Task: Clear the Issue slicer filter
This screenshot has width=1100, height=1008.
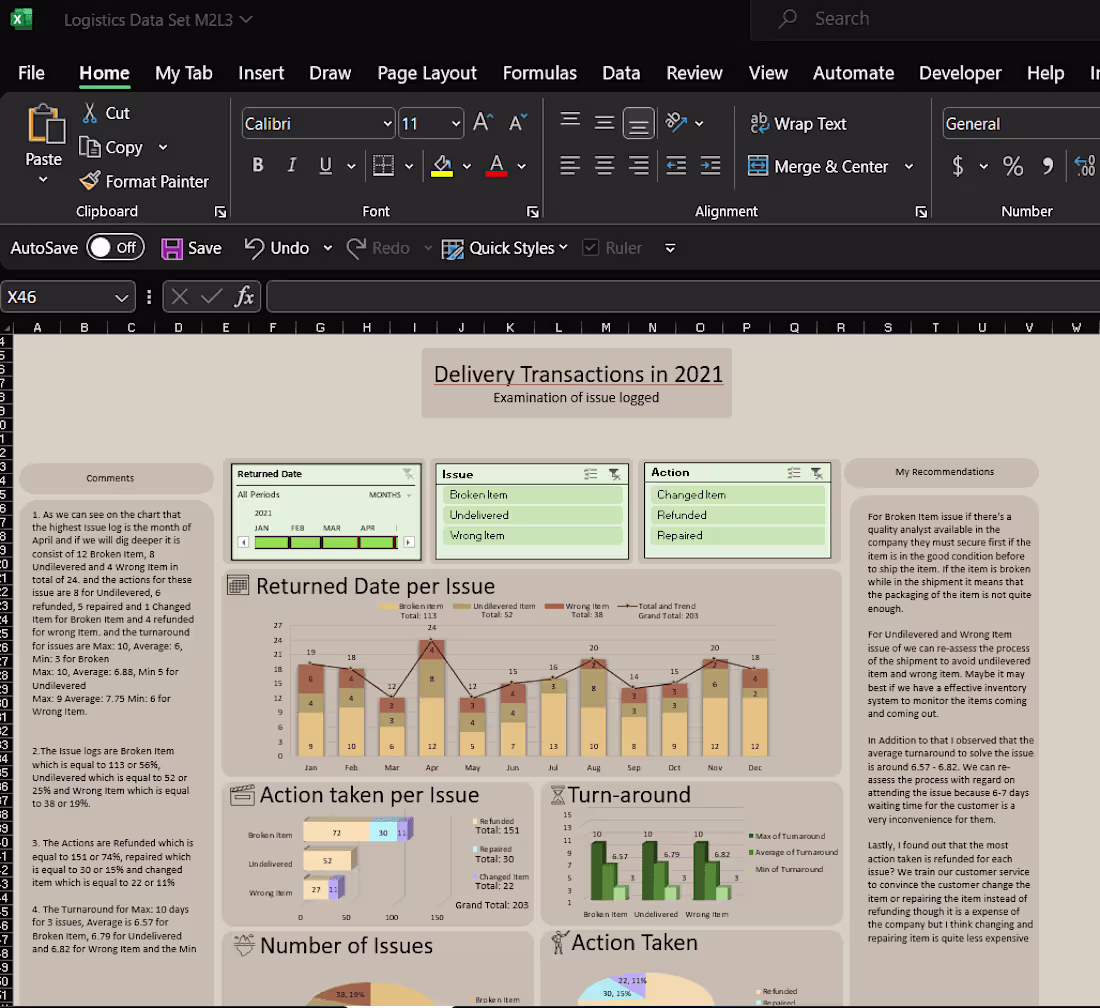Action: [613, 474]
